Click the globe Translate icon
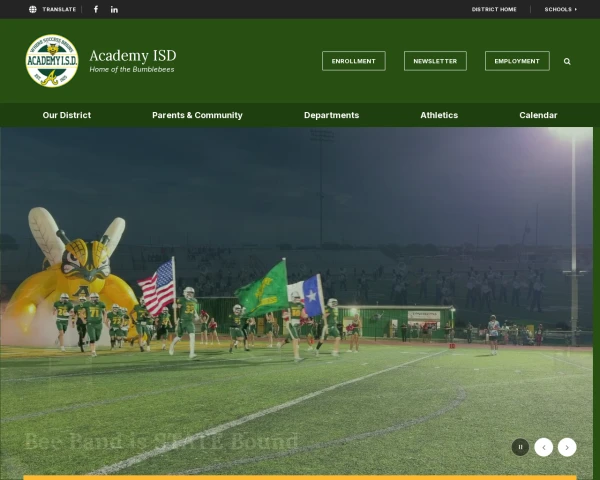 pyautogui.click(x=33, y=9)
